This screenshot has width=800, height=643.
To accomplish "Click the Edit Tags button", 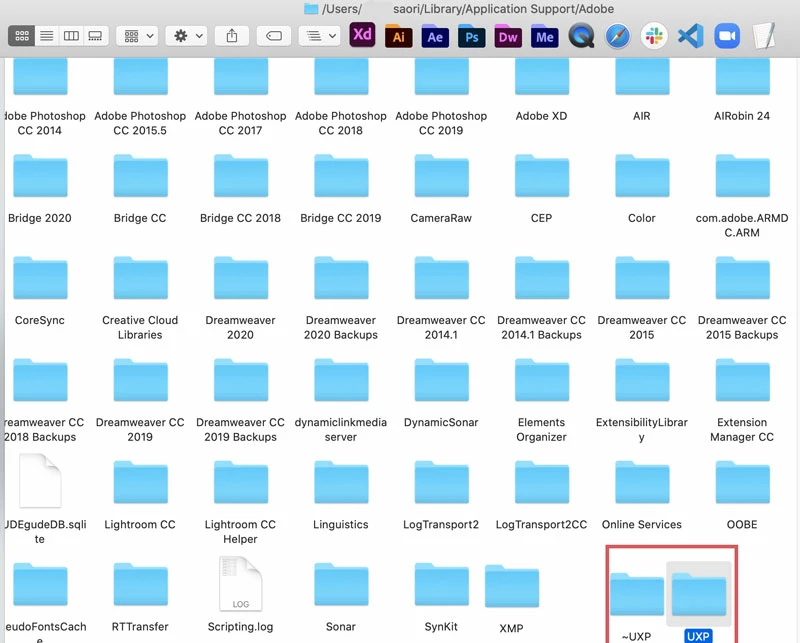I will 274,36.
